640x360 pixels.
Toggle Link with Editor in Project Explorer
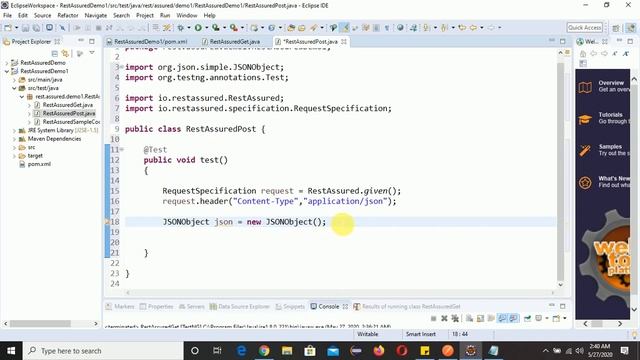65,53
